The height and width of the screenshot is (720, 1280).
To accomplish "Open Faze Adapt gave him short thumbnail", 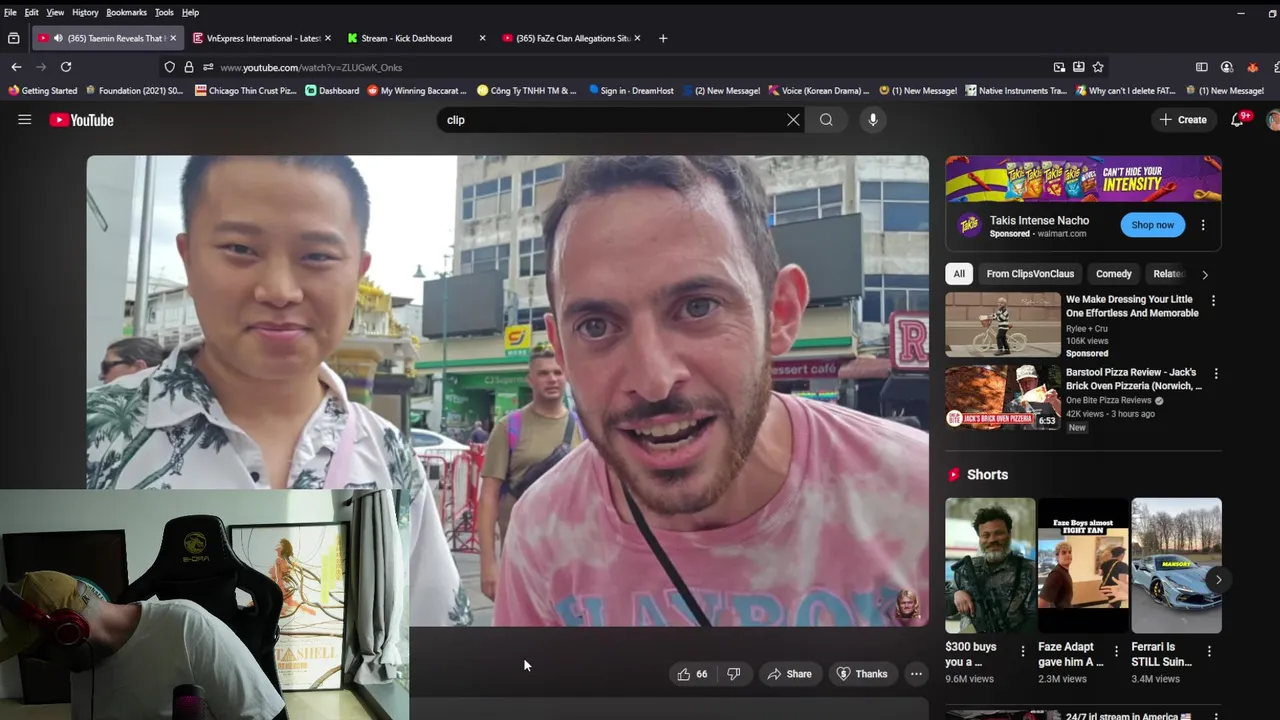I will 1083,565.
